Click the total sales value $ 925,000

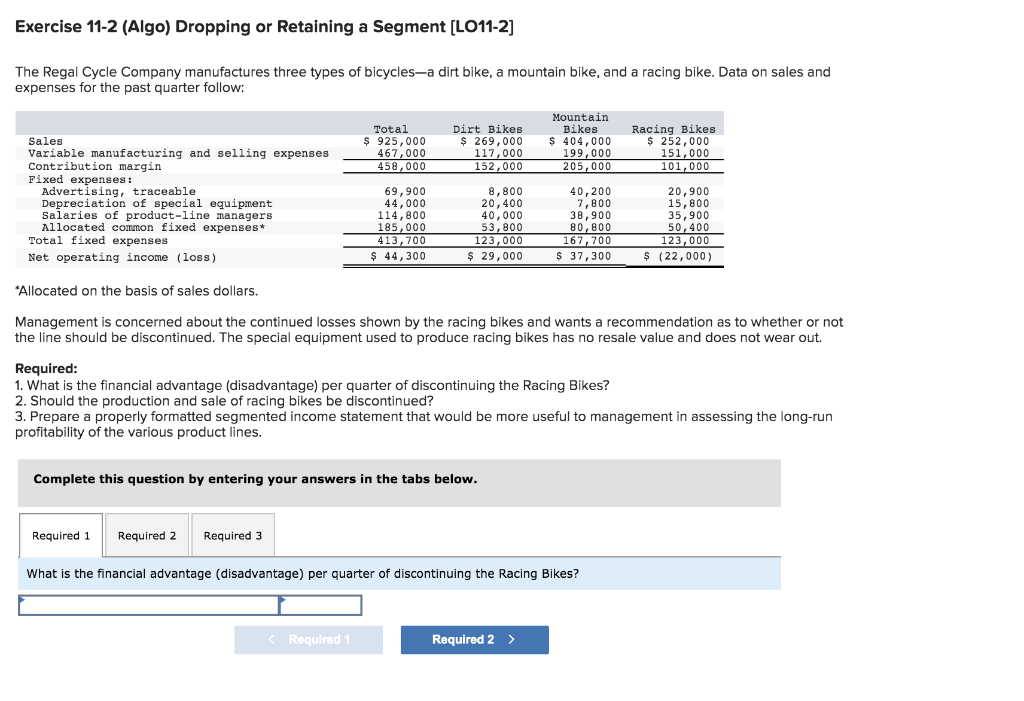click(x=394, y=141)
